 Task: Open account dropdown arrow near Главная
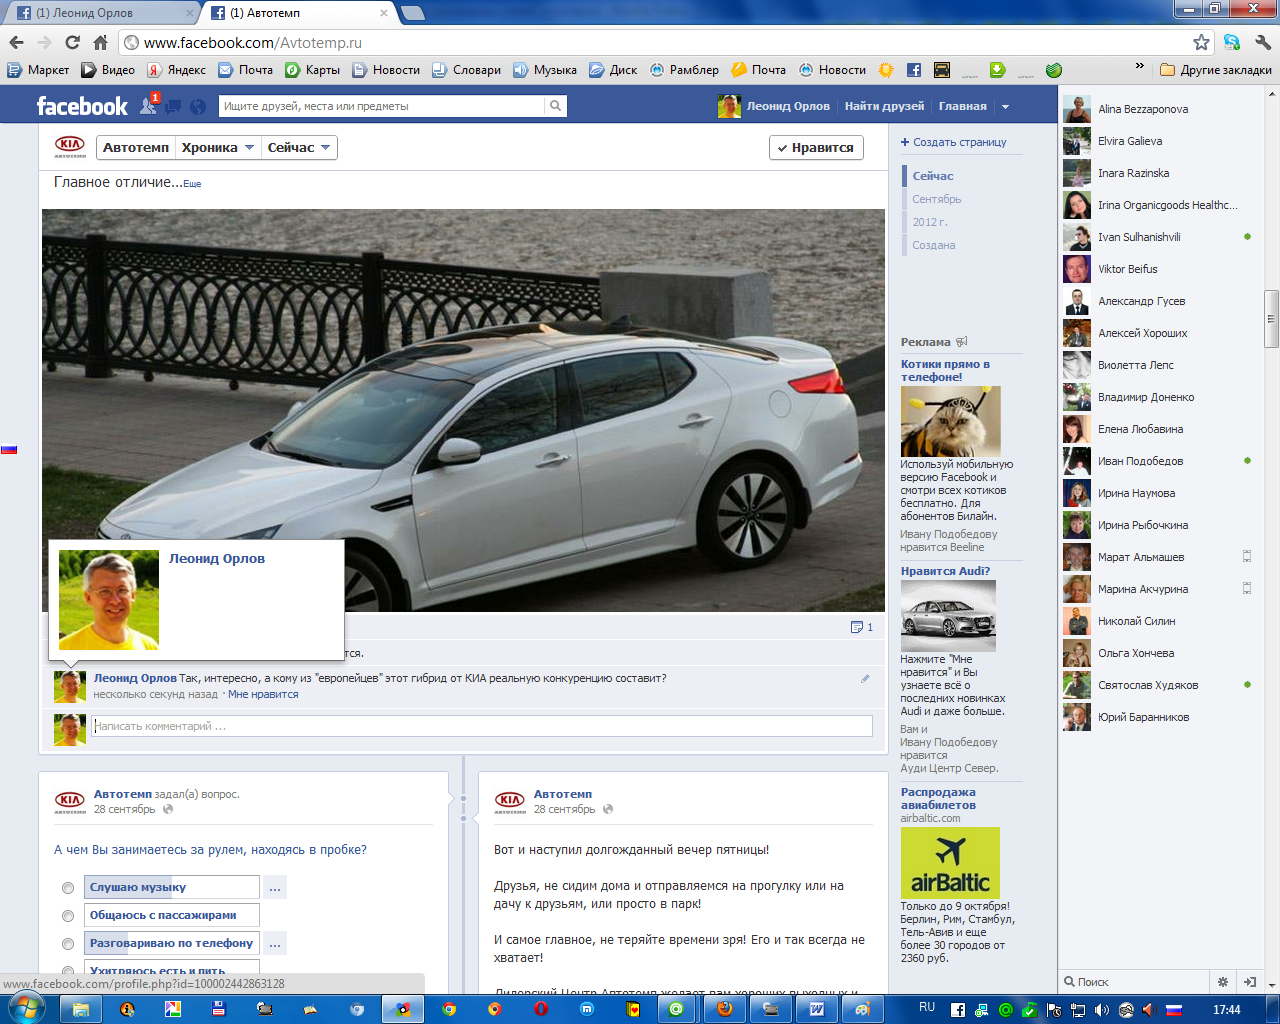point(1005,106)
